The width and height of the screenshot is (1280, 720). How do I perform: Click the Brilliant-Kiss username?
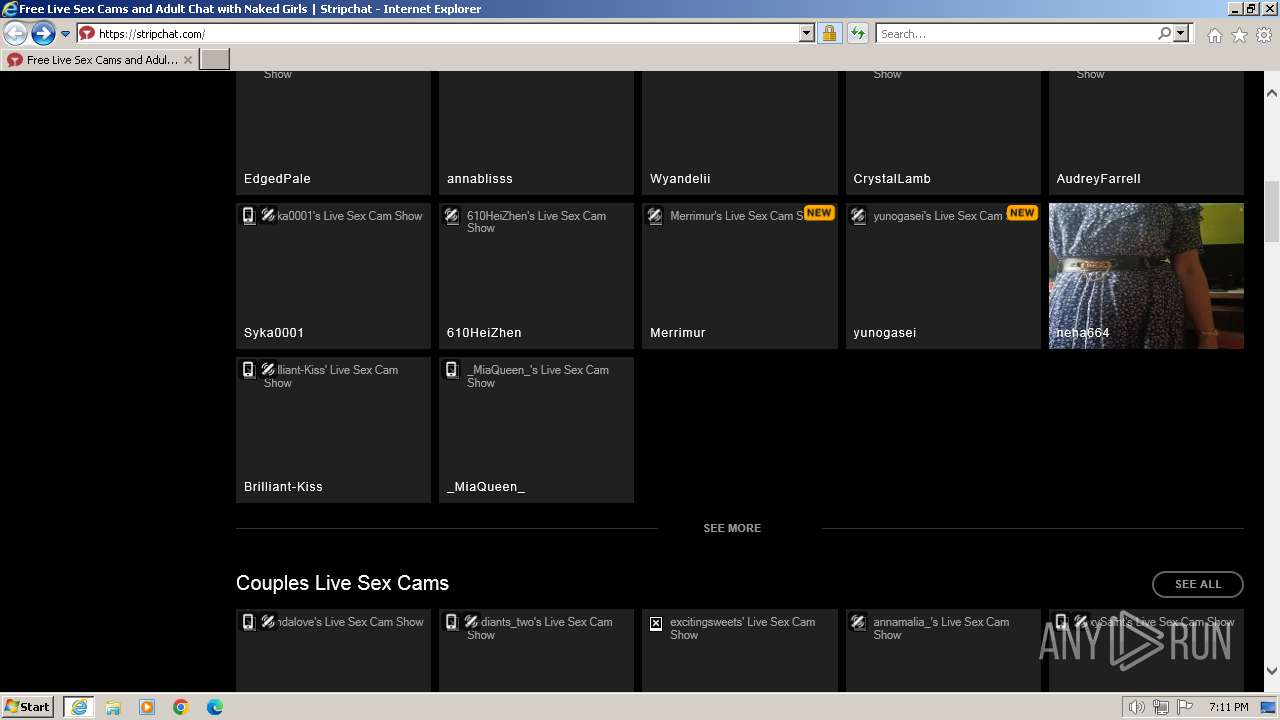(283, 487)
